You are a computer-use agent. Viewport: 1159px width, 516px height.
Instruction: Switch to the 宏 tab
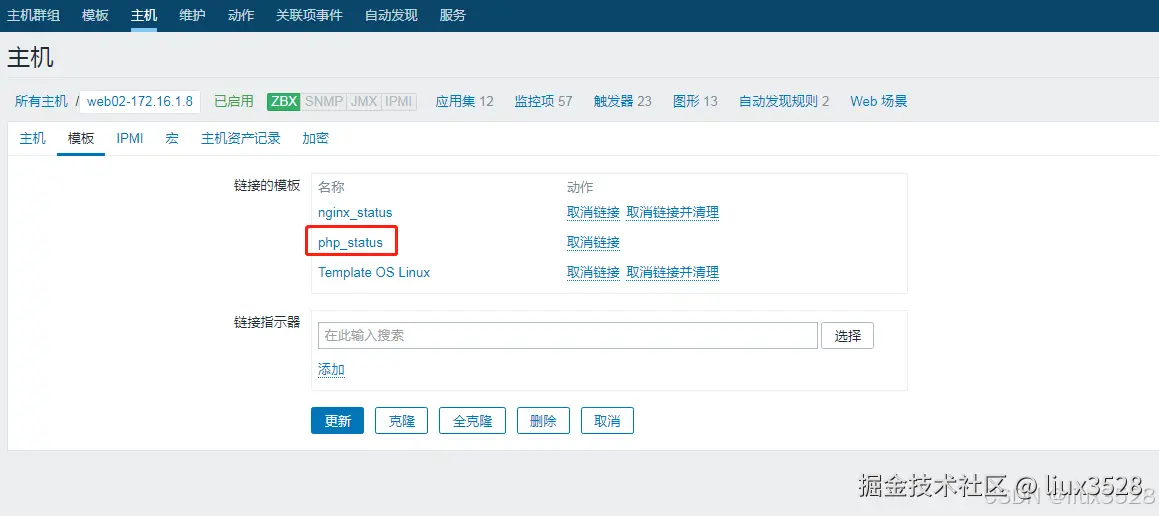tap(172, 138)
